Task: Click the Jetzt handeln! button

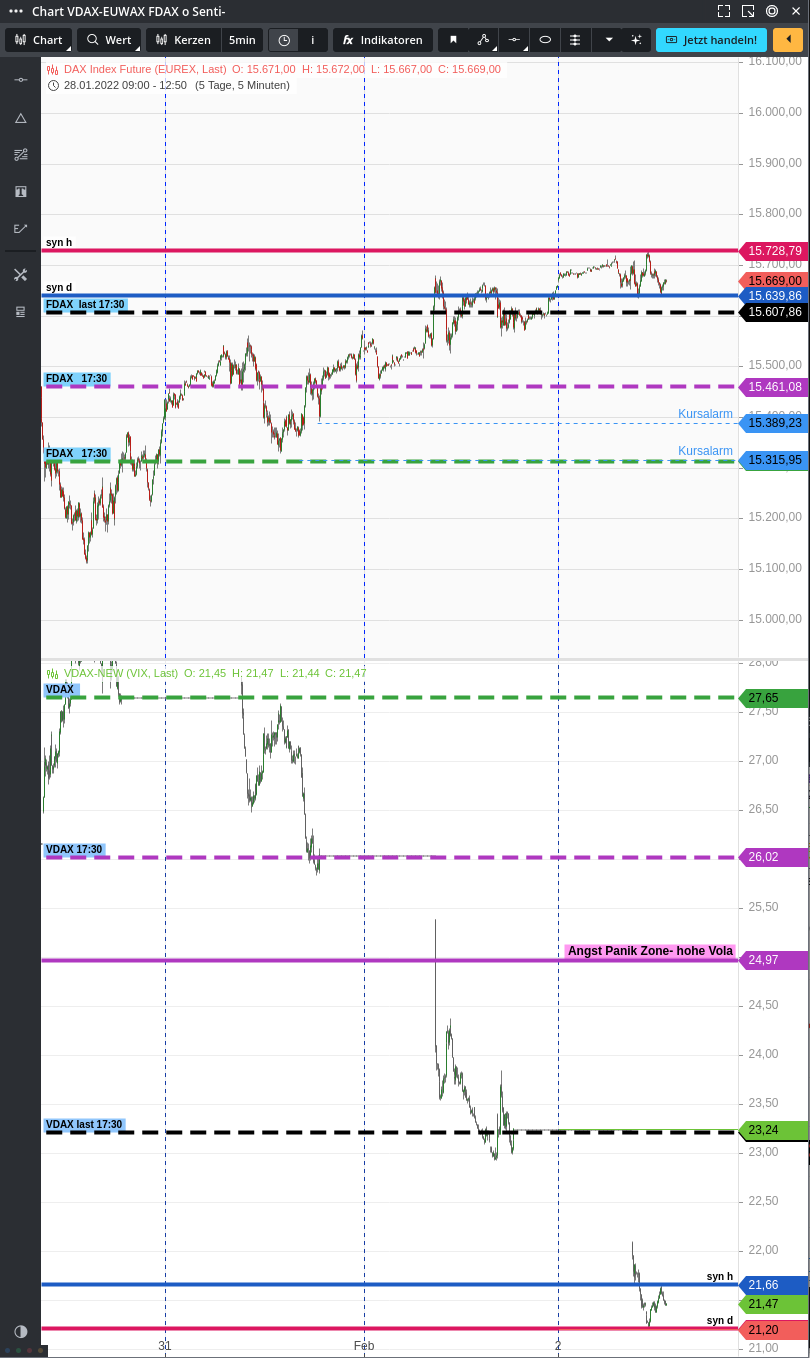Action: click(x=711, y=40)
